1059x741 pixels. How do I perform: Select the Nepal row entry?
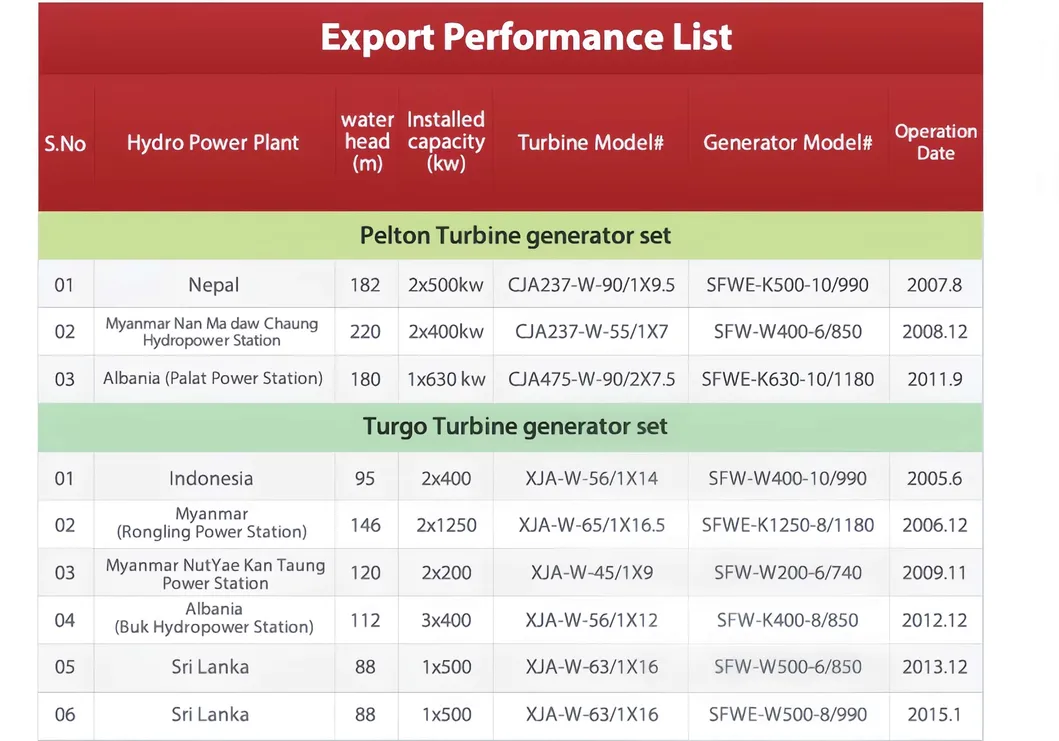213,283
